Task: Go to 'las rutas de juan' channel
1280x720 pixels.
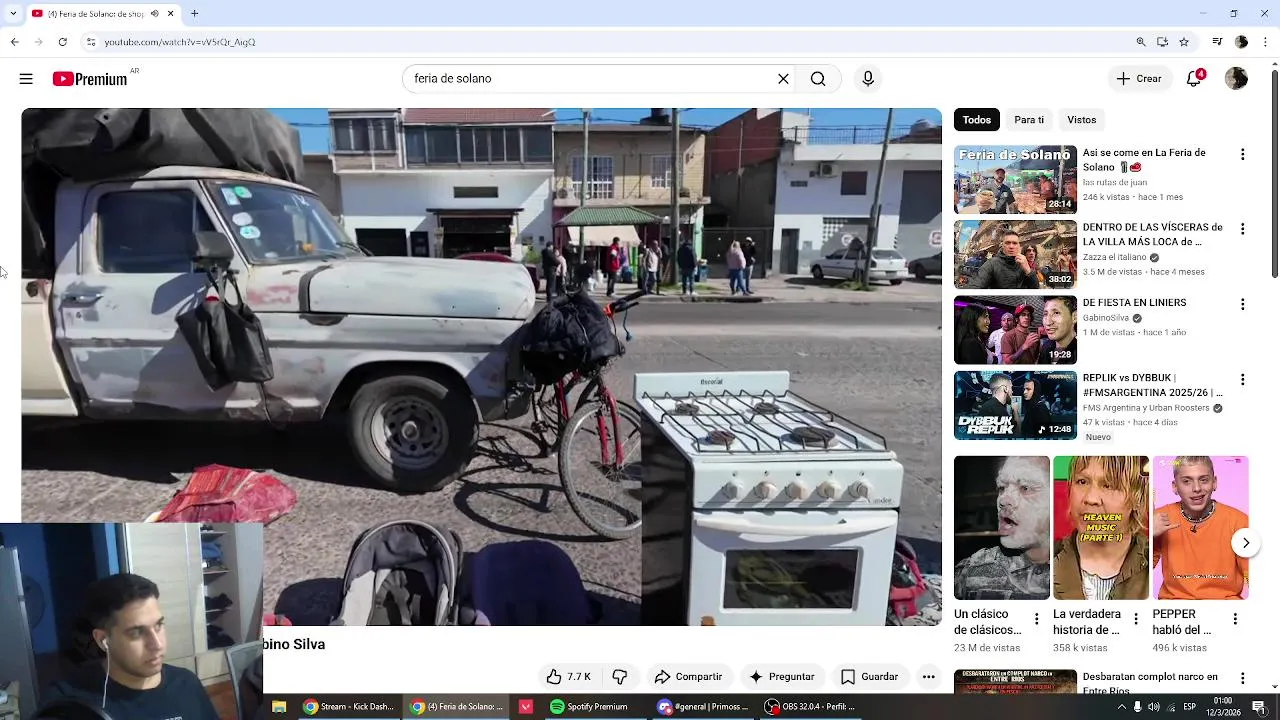Action: (x=1115, y=183)
